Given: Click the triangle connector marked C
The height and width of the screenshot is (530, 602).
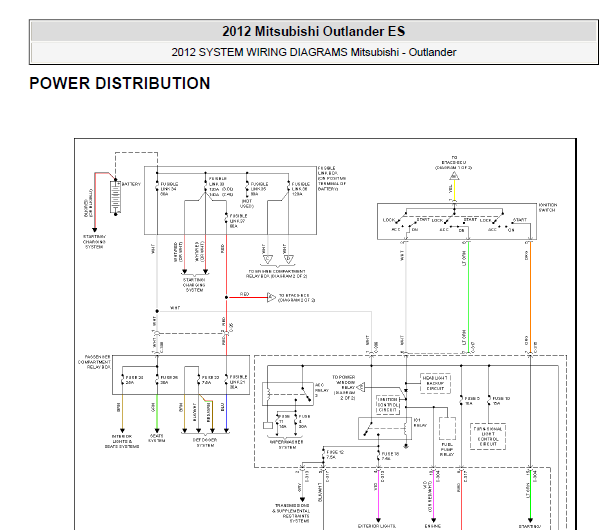Looking at the screenshot, I should pyautogui.click(x=267, y=260).
